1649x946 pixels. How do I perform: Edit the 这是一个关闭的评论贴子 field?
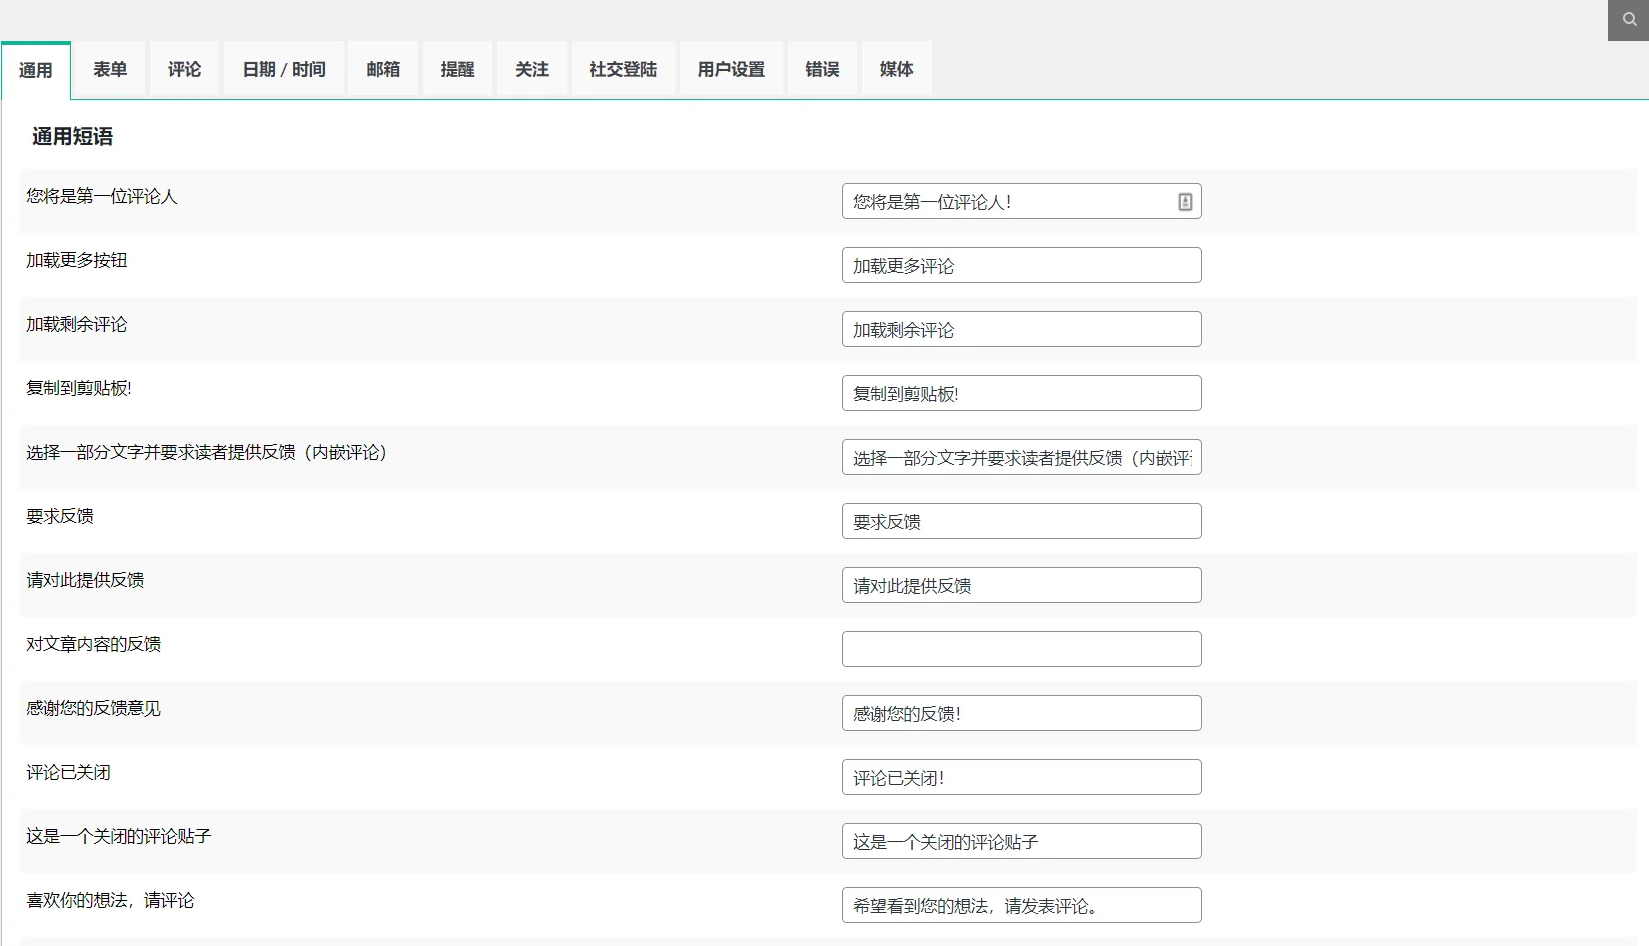tap(1021, 841)
